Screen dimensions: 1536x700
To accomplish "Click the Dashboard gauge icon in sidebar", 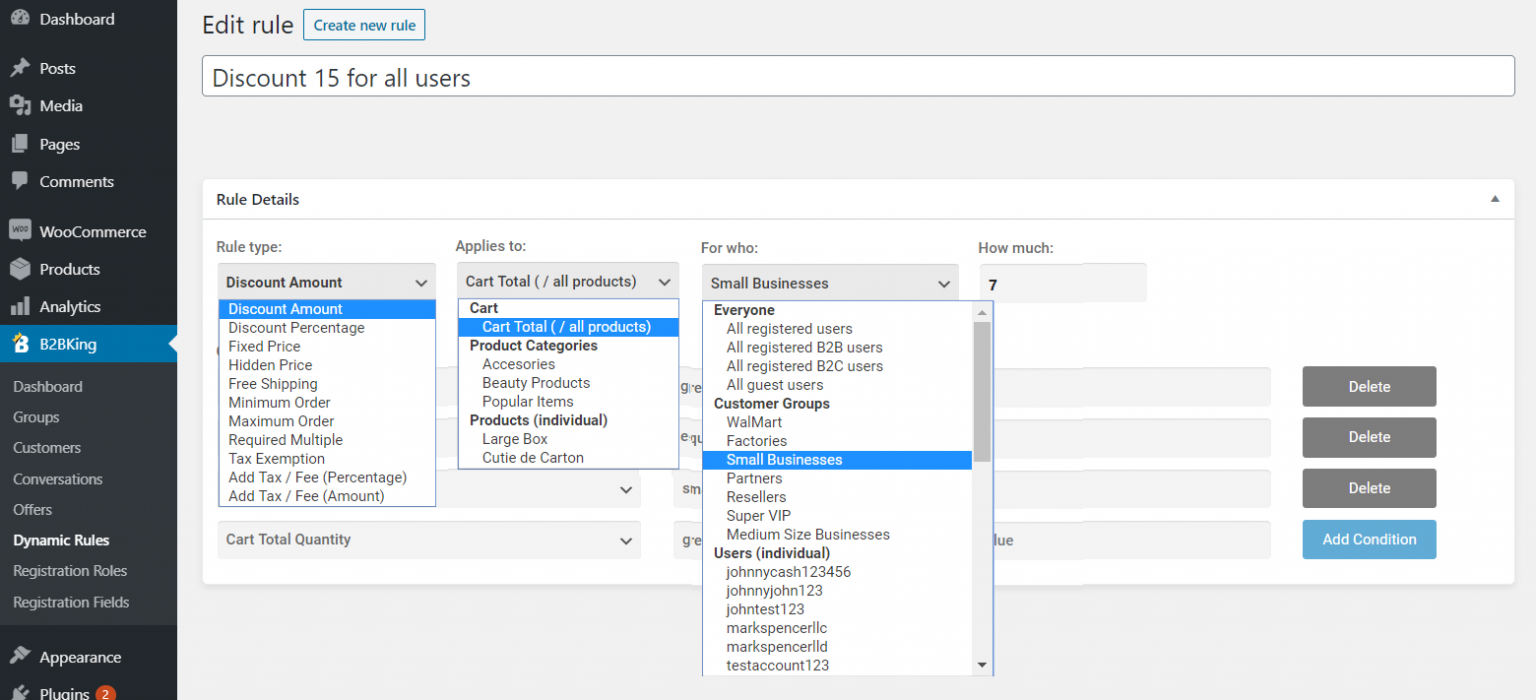I will coord(20,19).
